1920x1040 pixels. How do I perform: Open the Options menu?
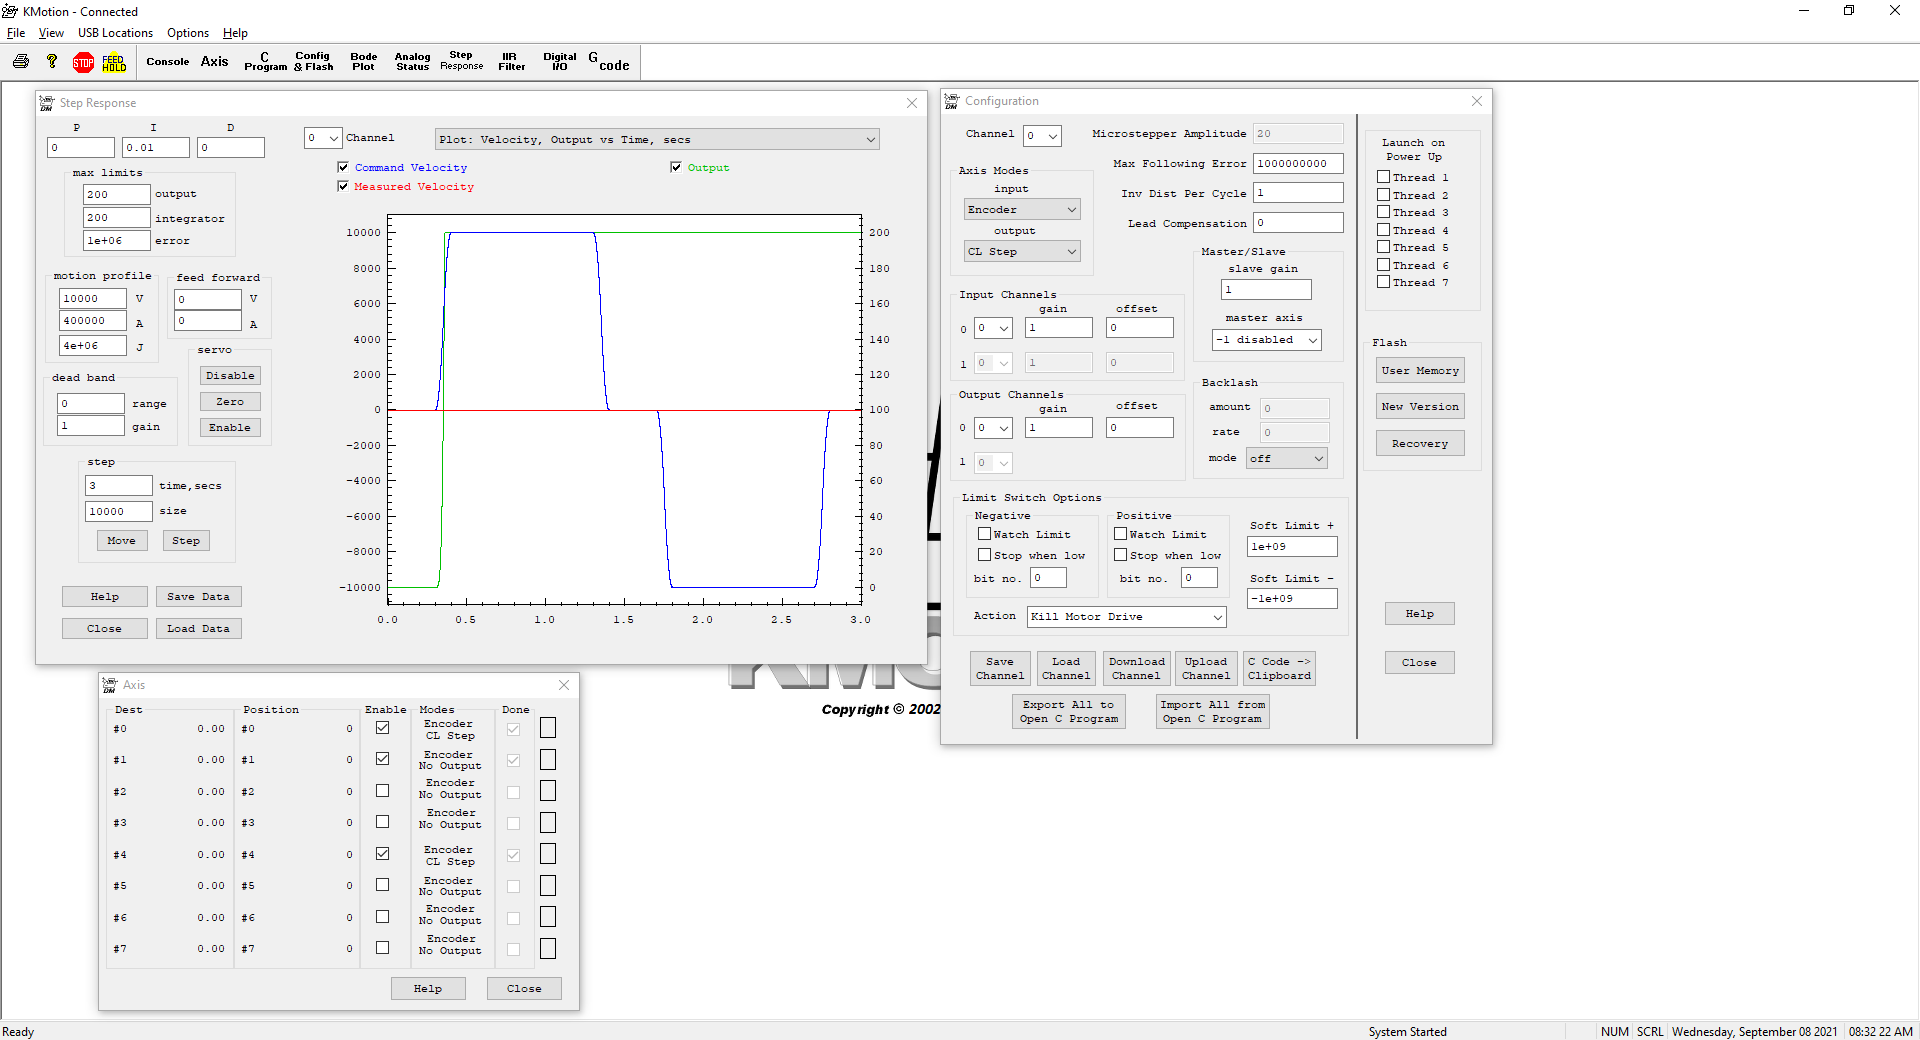(x=188, y=33)
